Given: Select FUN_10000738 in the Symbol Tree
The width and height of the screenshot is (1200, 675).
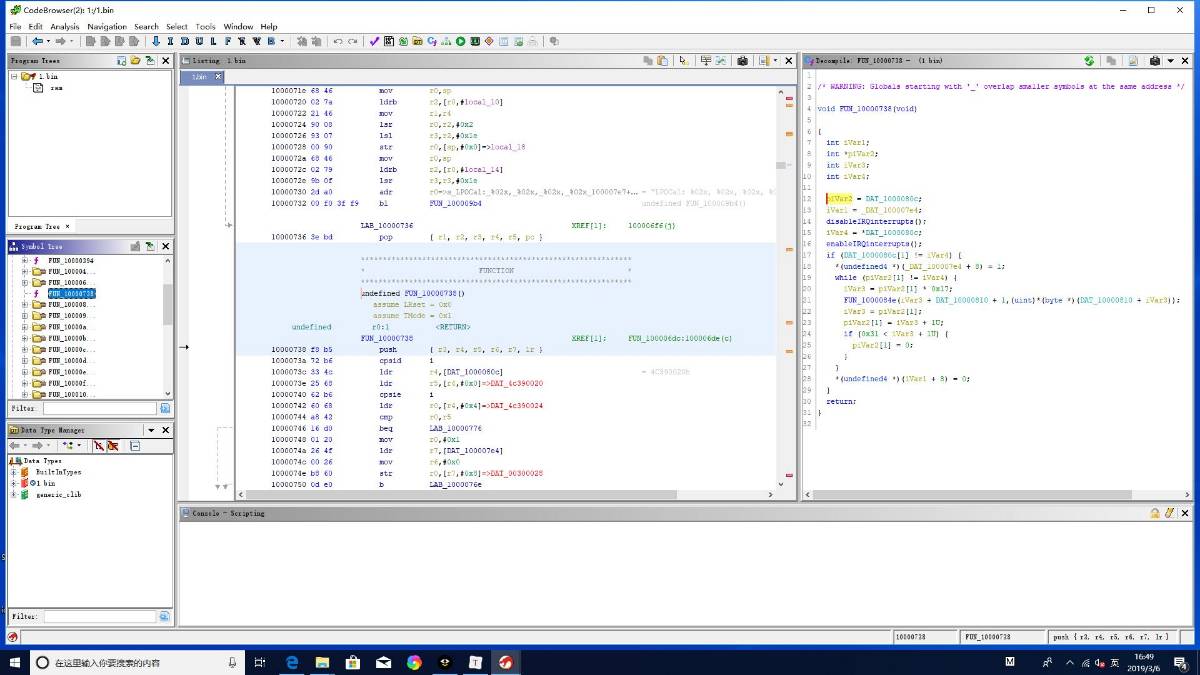Looking at the screenshot, I should click(70, 294).
